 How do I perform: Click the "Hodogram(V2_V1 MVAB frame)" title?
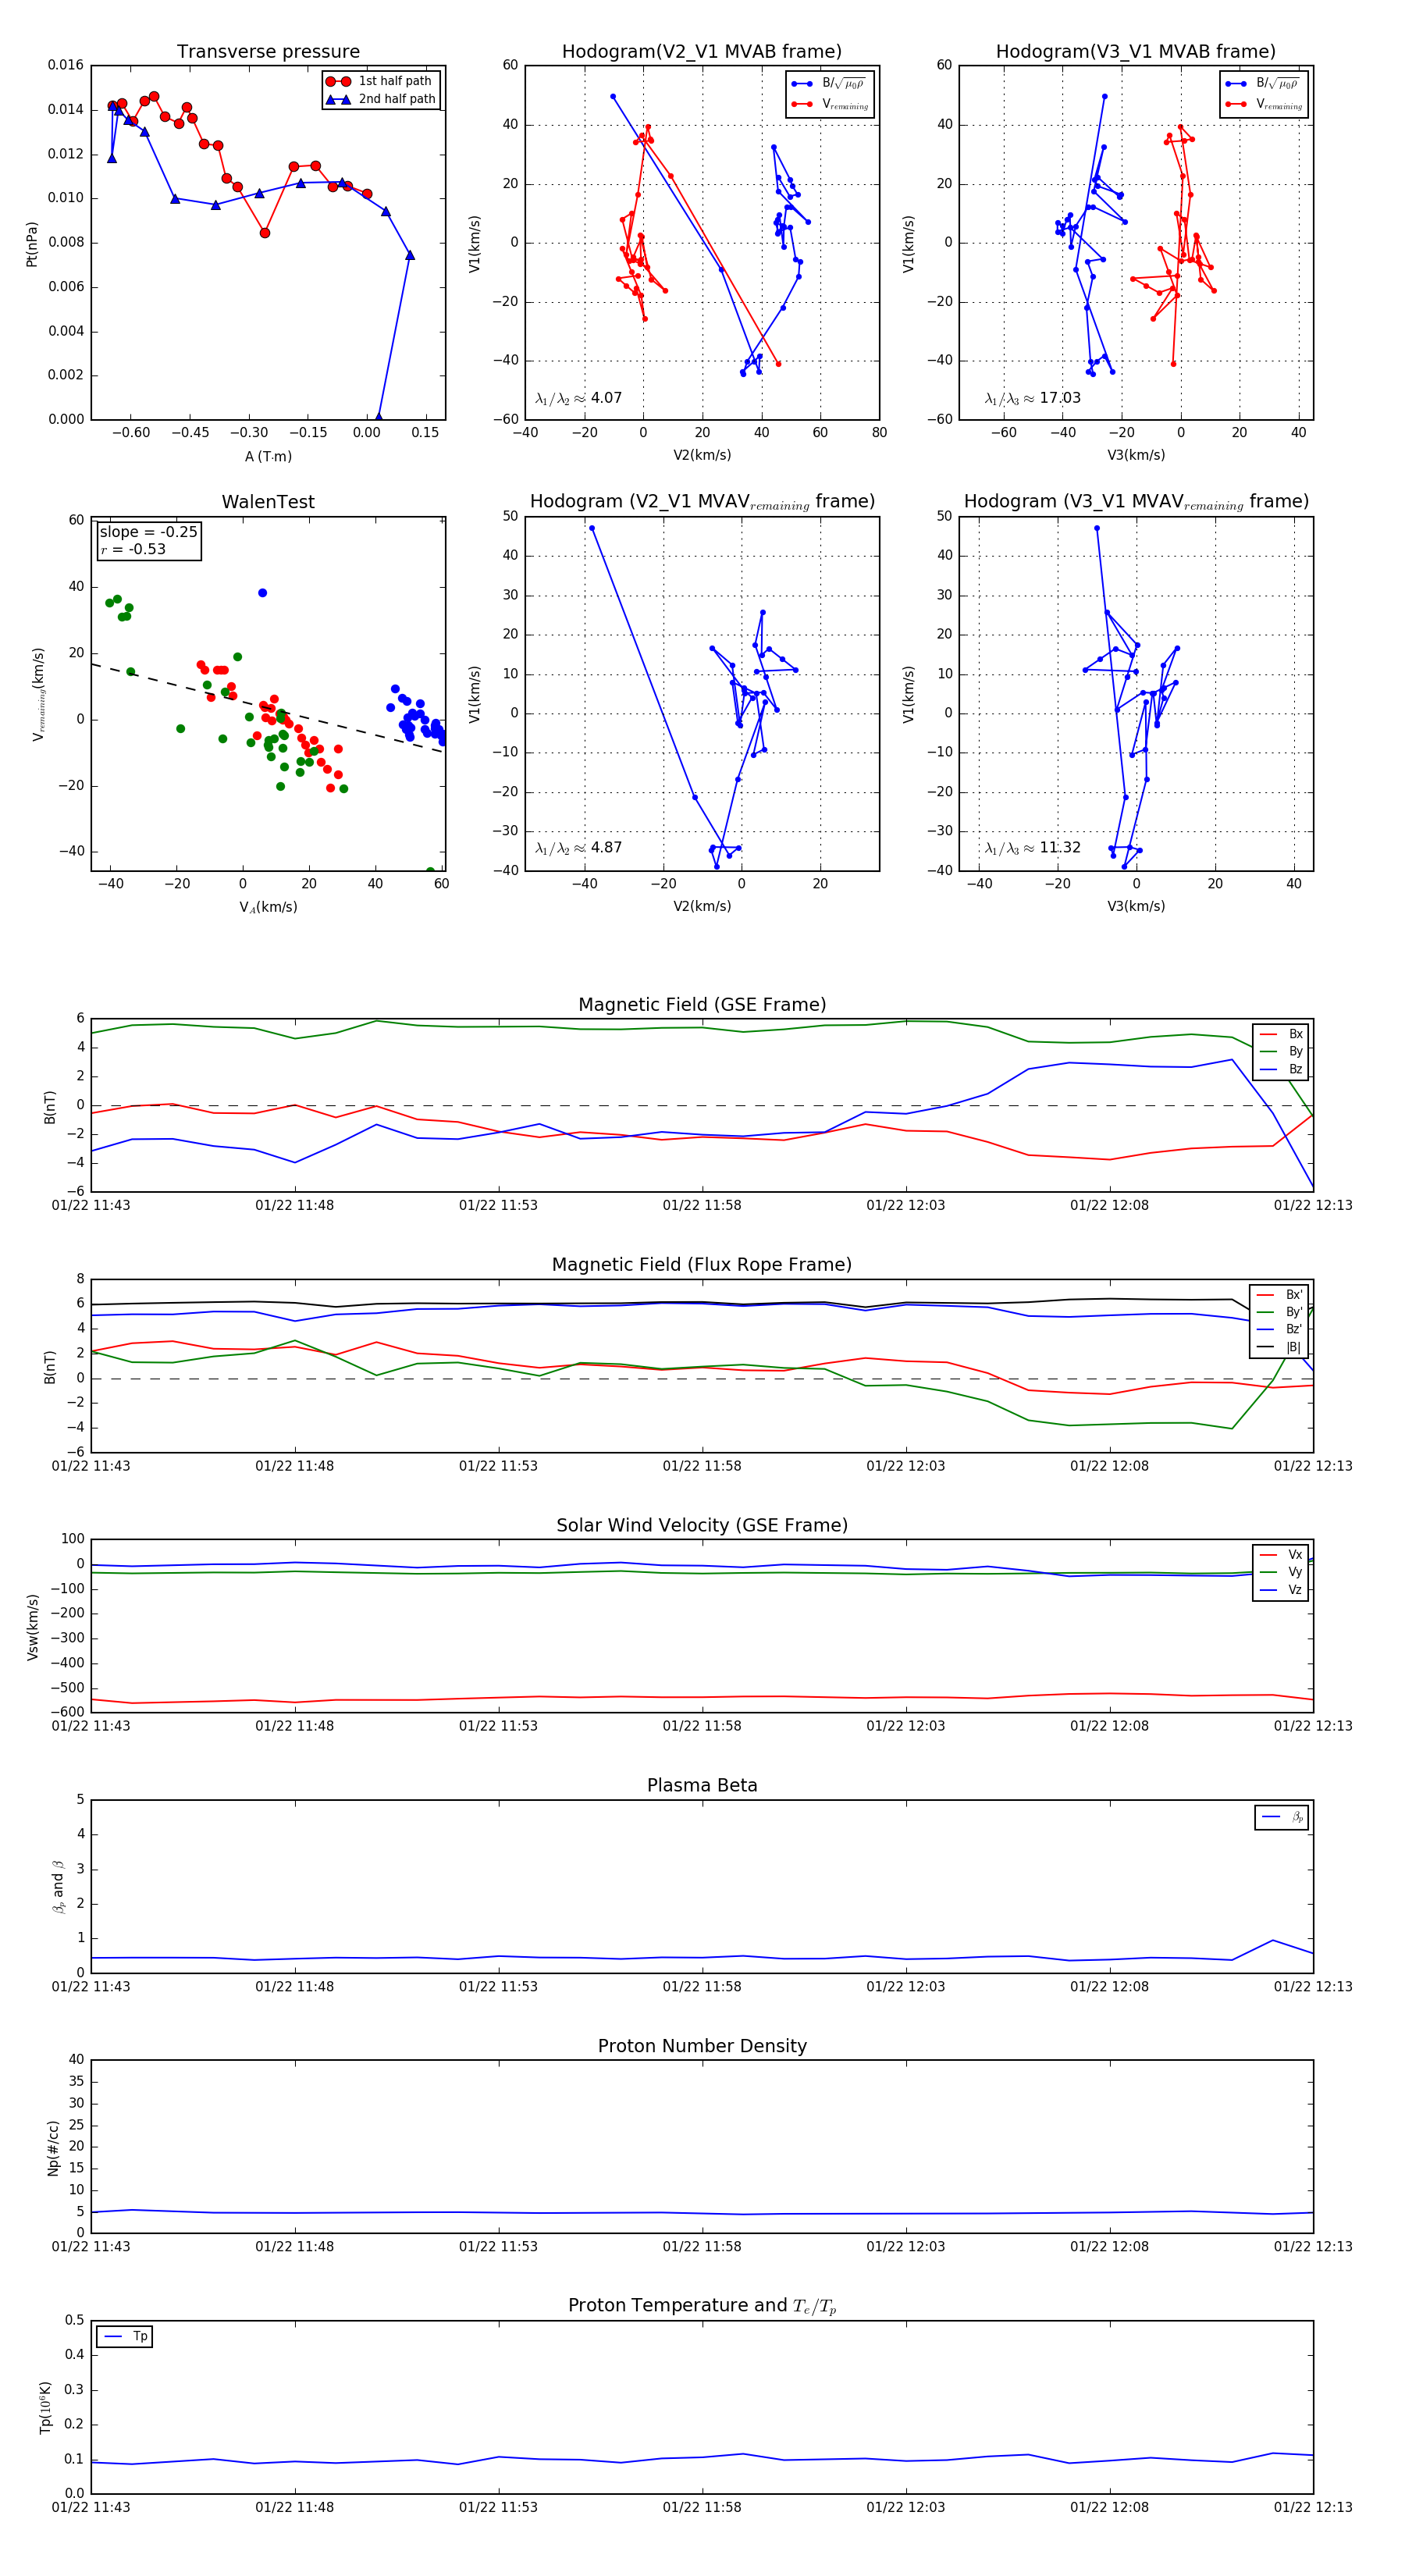click(x=702, y=52)
